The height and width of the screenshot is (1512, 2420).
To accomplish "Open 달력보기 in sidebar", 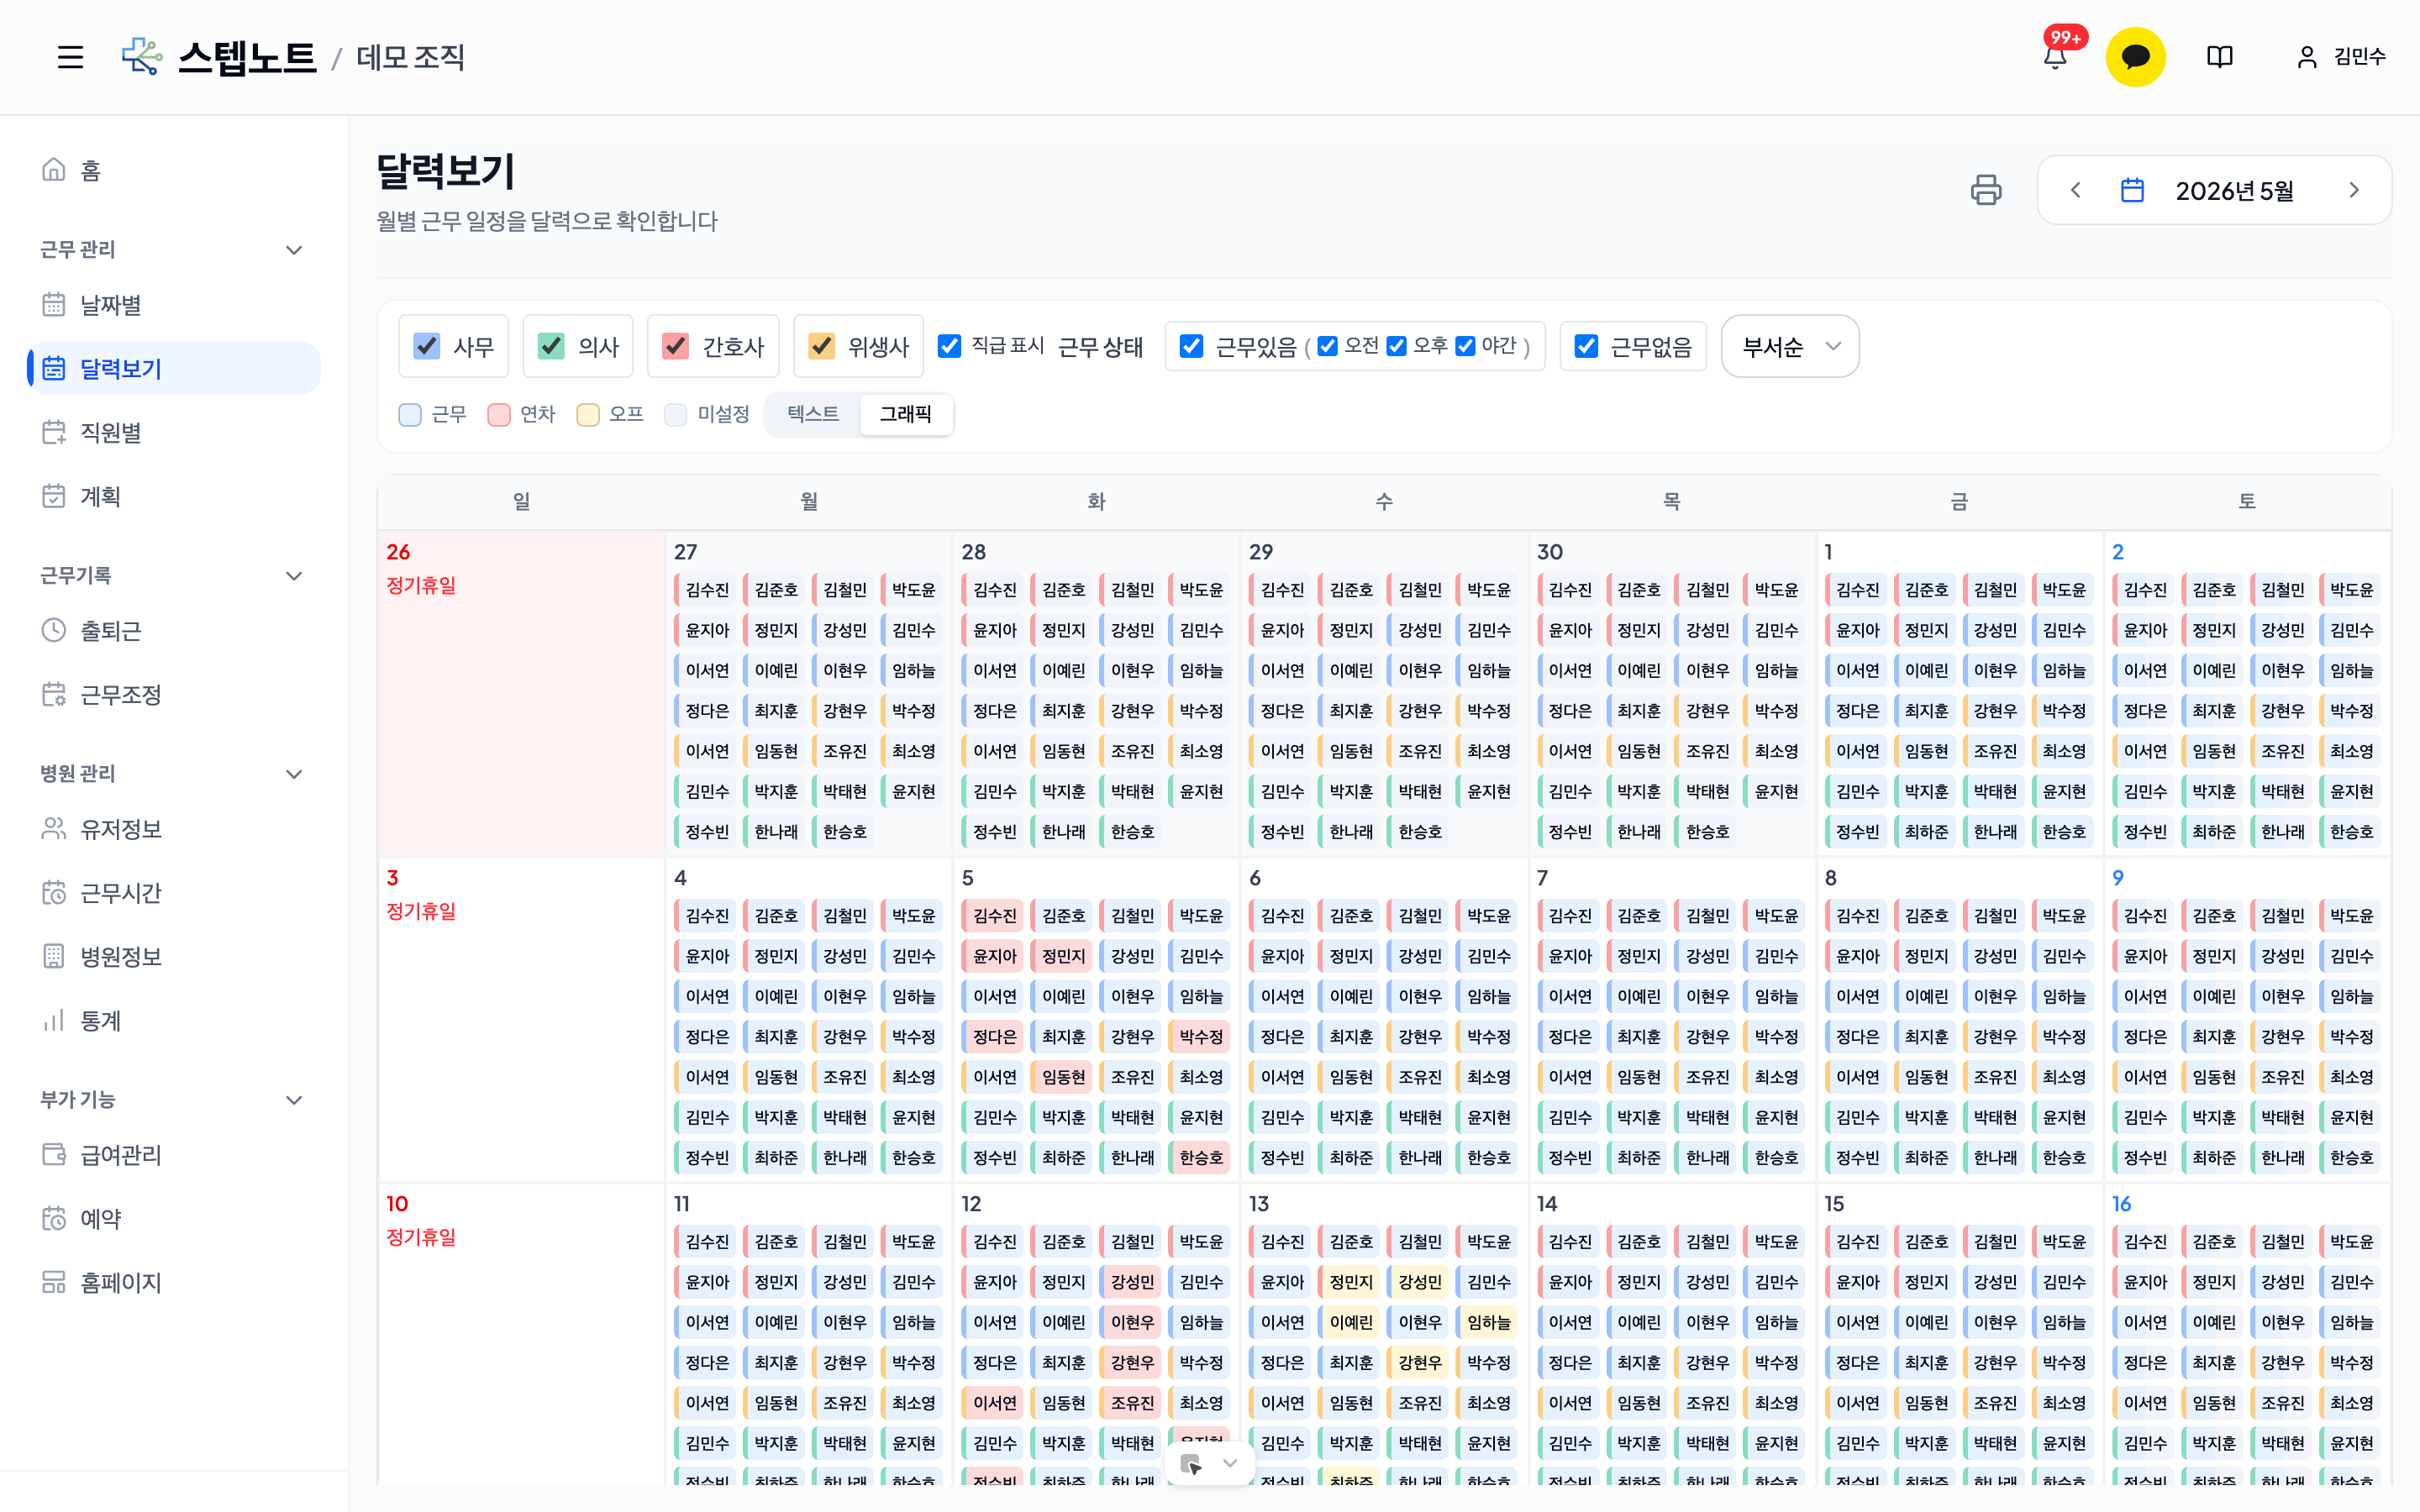I will (174, 368).
